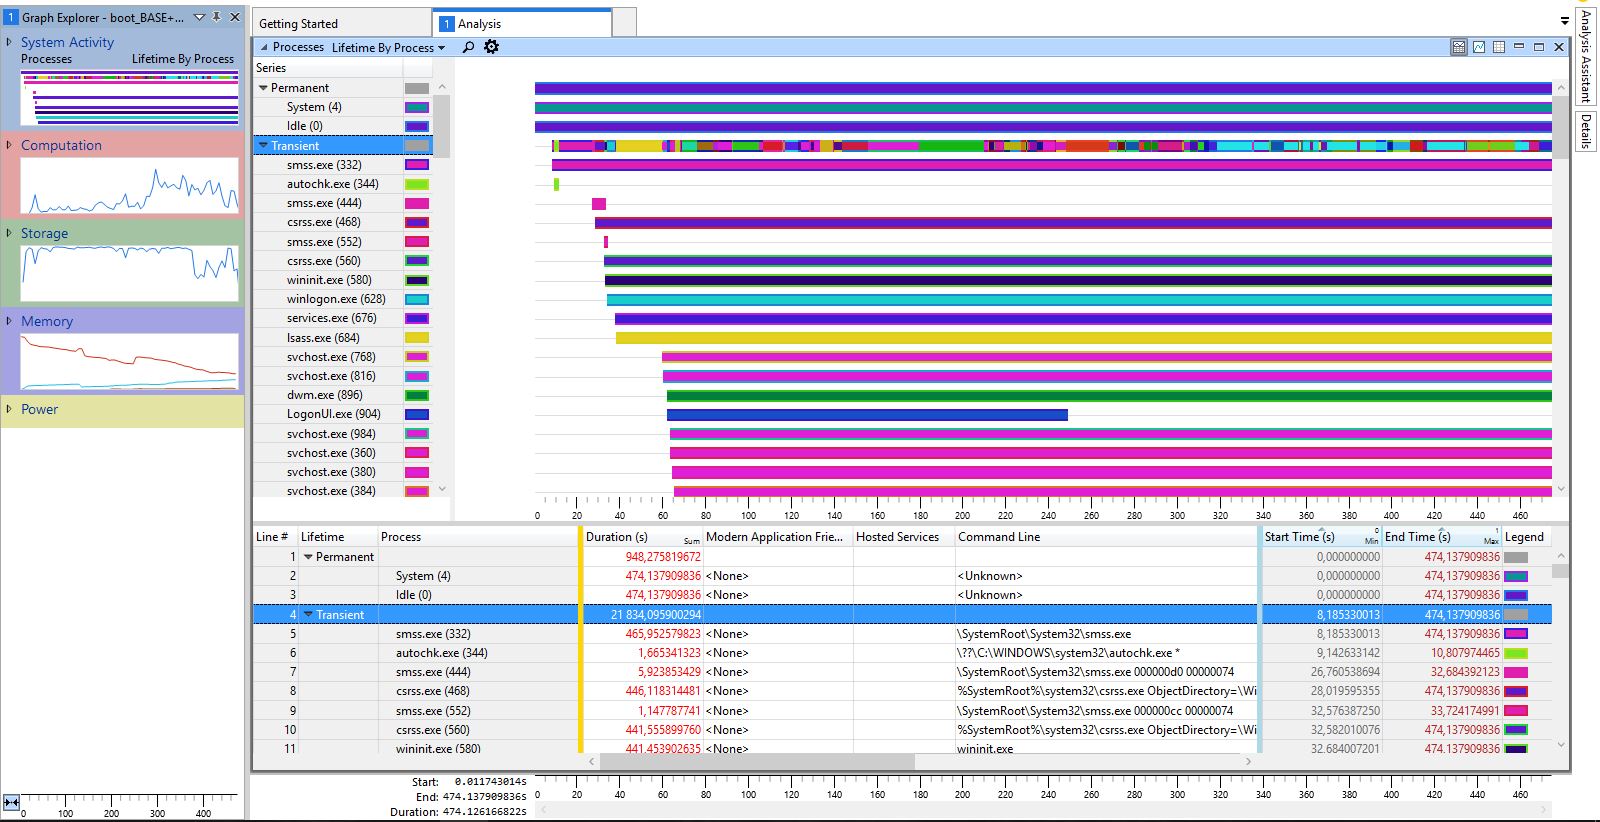Open the Details side tab

(x=1585, y=131)
